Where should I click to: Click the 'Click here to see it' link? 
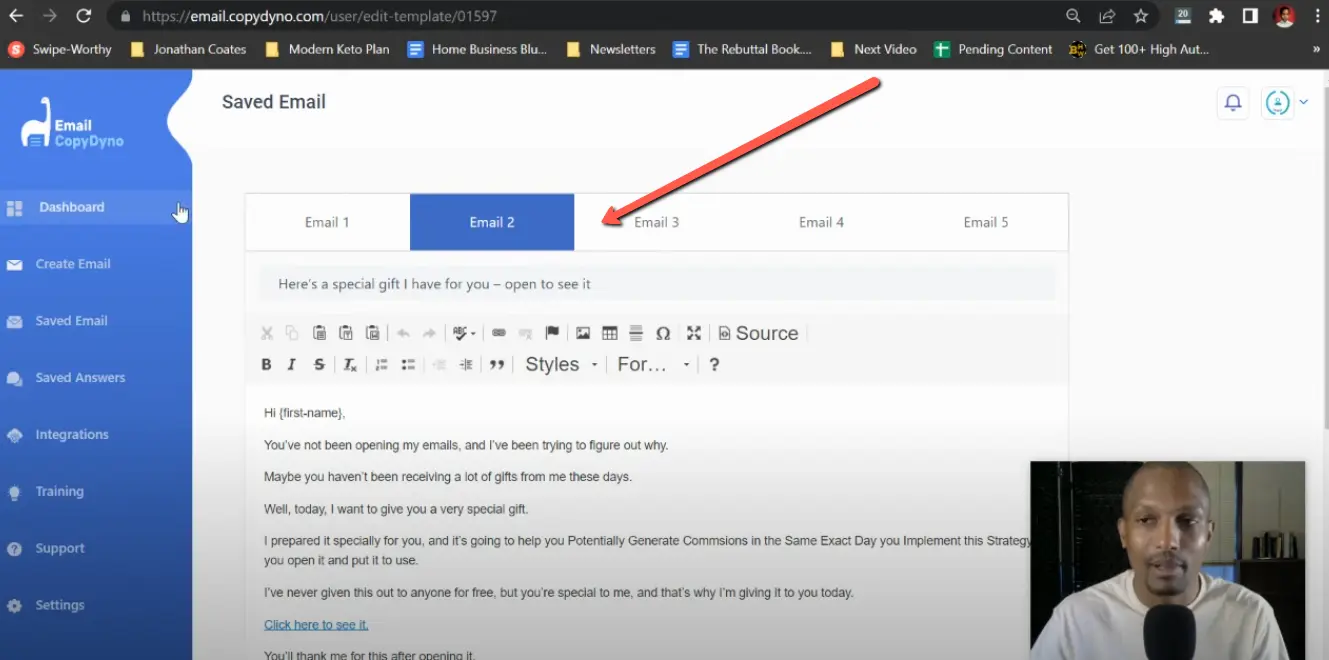[316, 623]
